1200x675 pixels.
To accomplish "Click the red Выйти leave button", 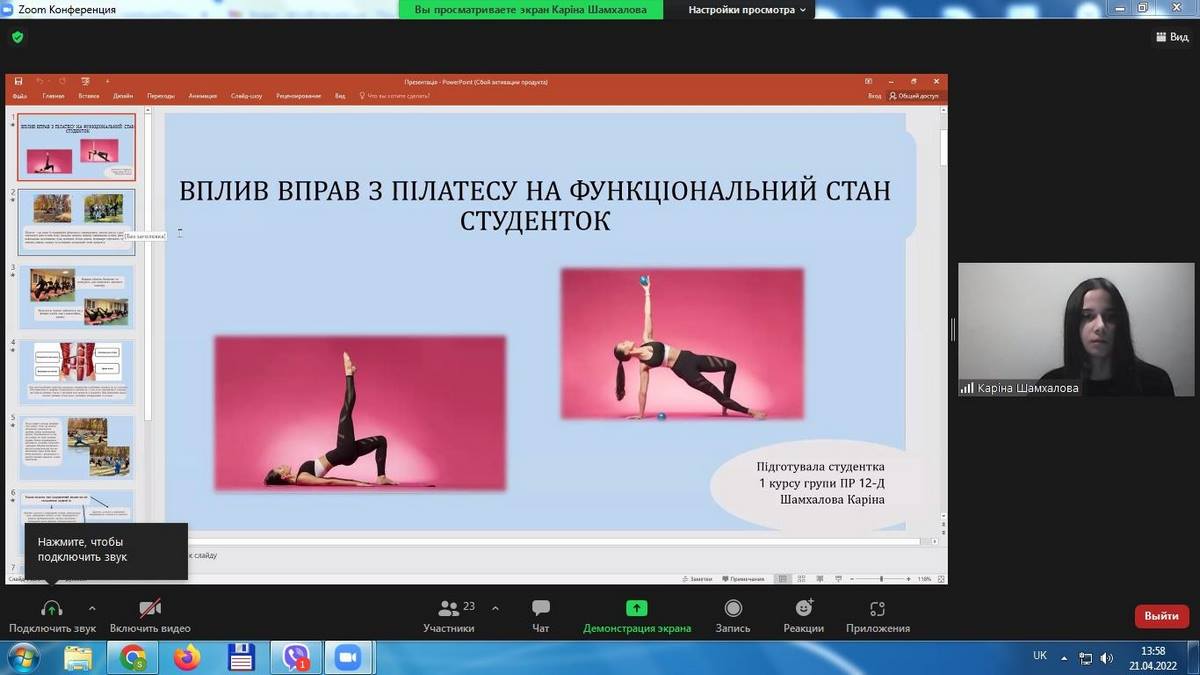I will tap(1161, 616).
